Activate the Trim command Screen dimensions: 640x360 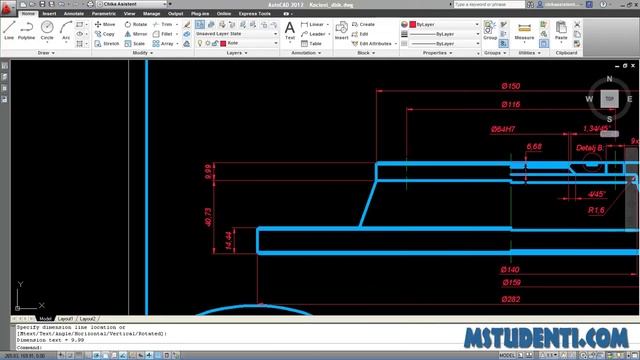163,24
